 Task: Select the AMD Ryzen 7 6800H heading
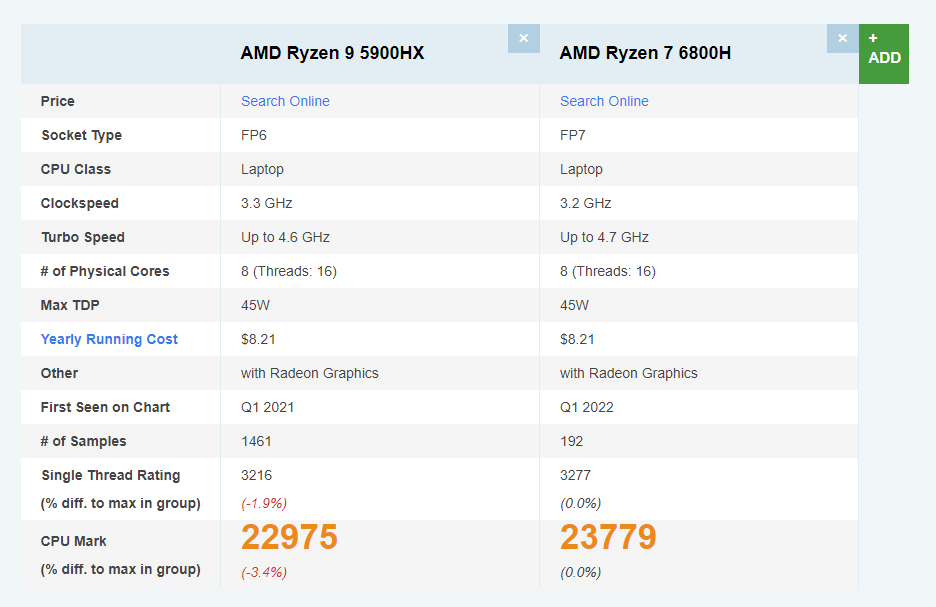pos(645,53)
